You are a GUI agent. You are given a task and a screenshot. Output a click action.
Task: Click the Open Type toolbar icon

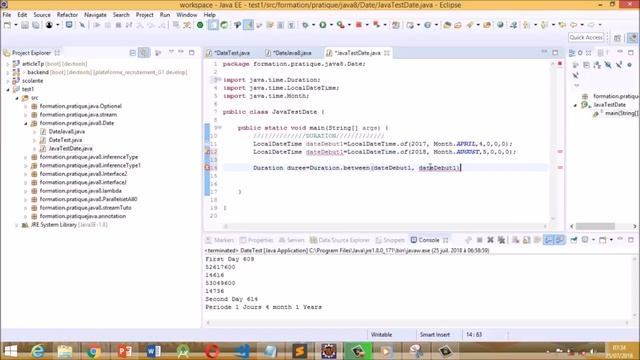click(447, 25)
